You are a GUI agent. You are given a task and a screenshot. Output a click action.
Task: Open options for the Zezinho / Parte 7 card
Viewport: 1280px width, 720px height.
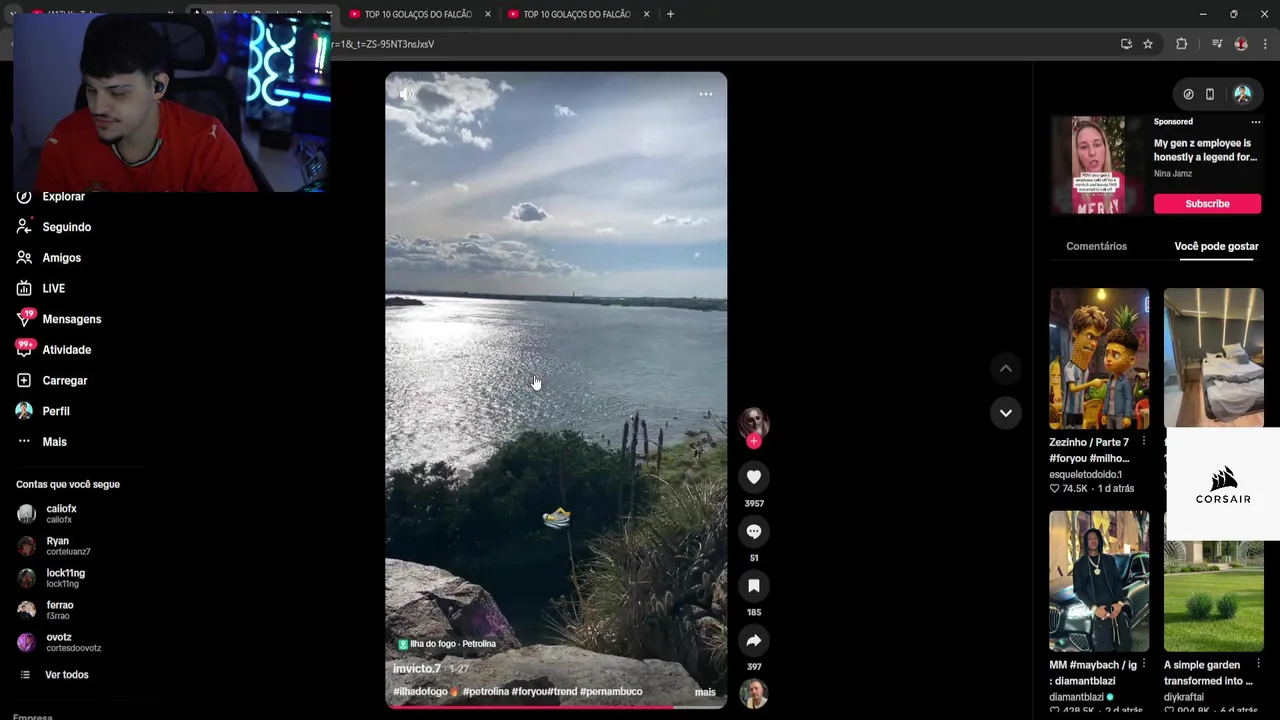(1143, 441)
